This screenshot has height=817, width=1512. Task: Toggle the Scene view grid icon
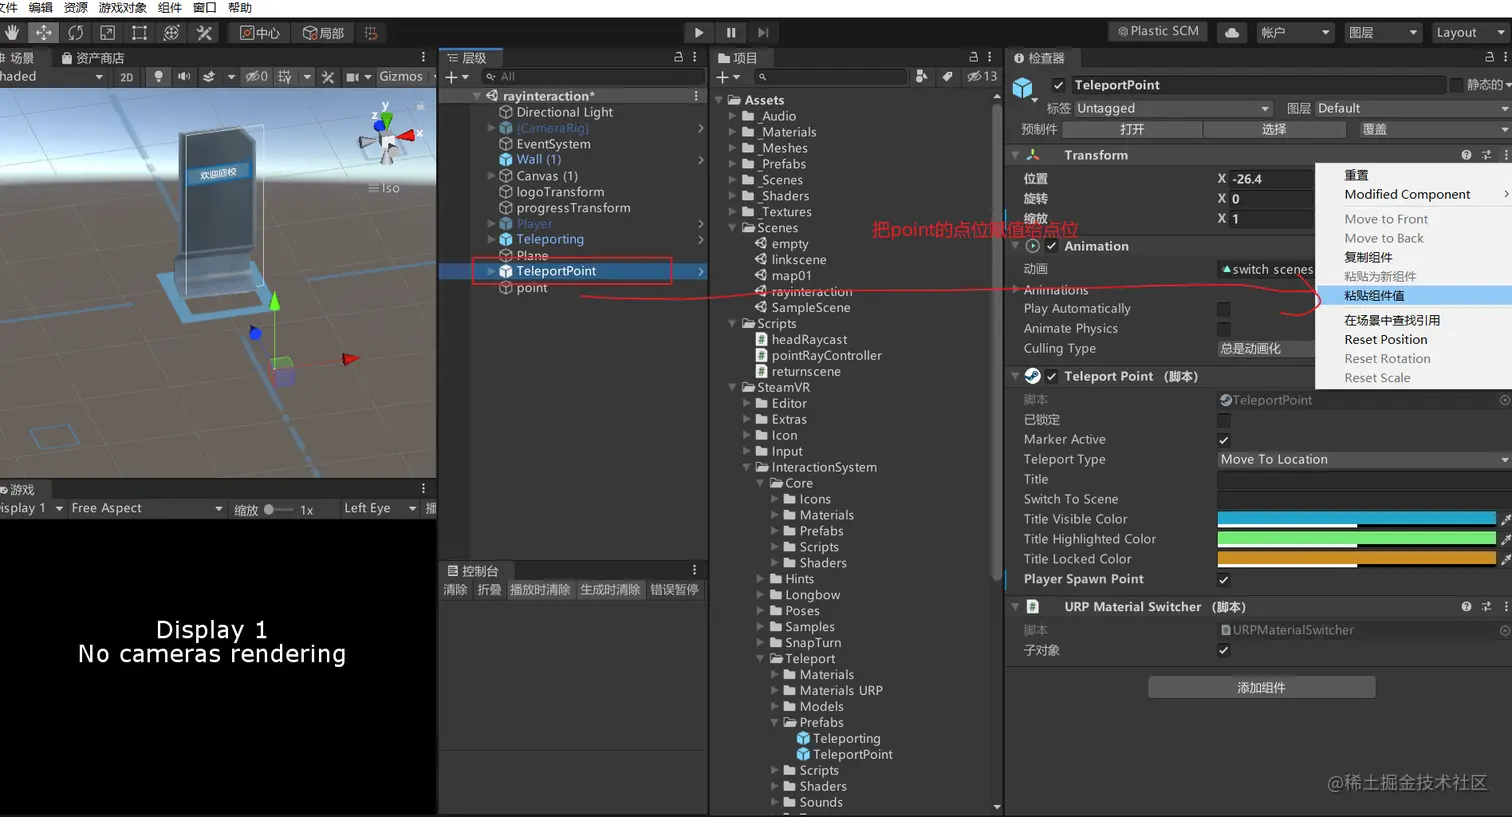(x=285, y=77)
